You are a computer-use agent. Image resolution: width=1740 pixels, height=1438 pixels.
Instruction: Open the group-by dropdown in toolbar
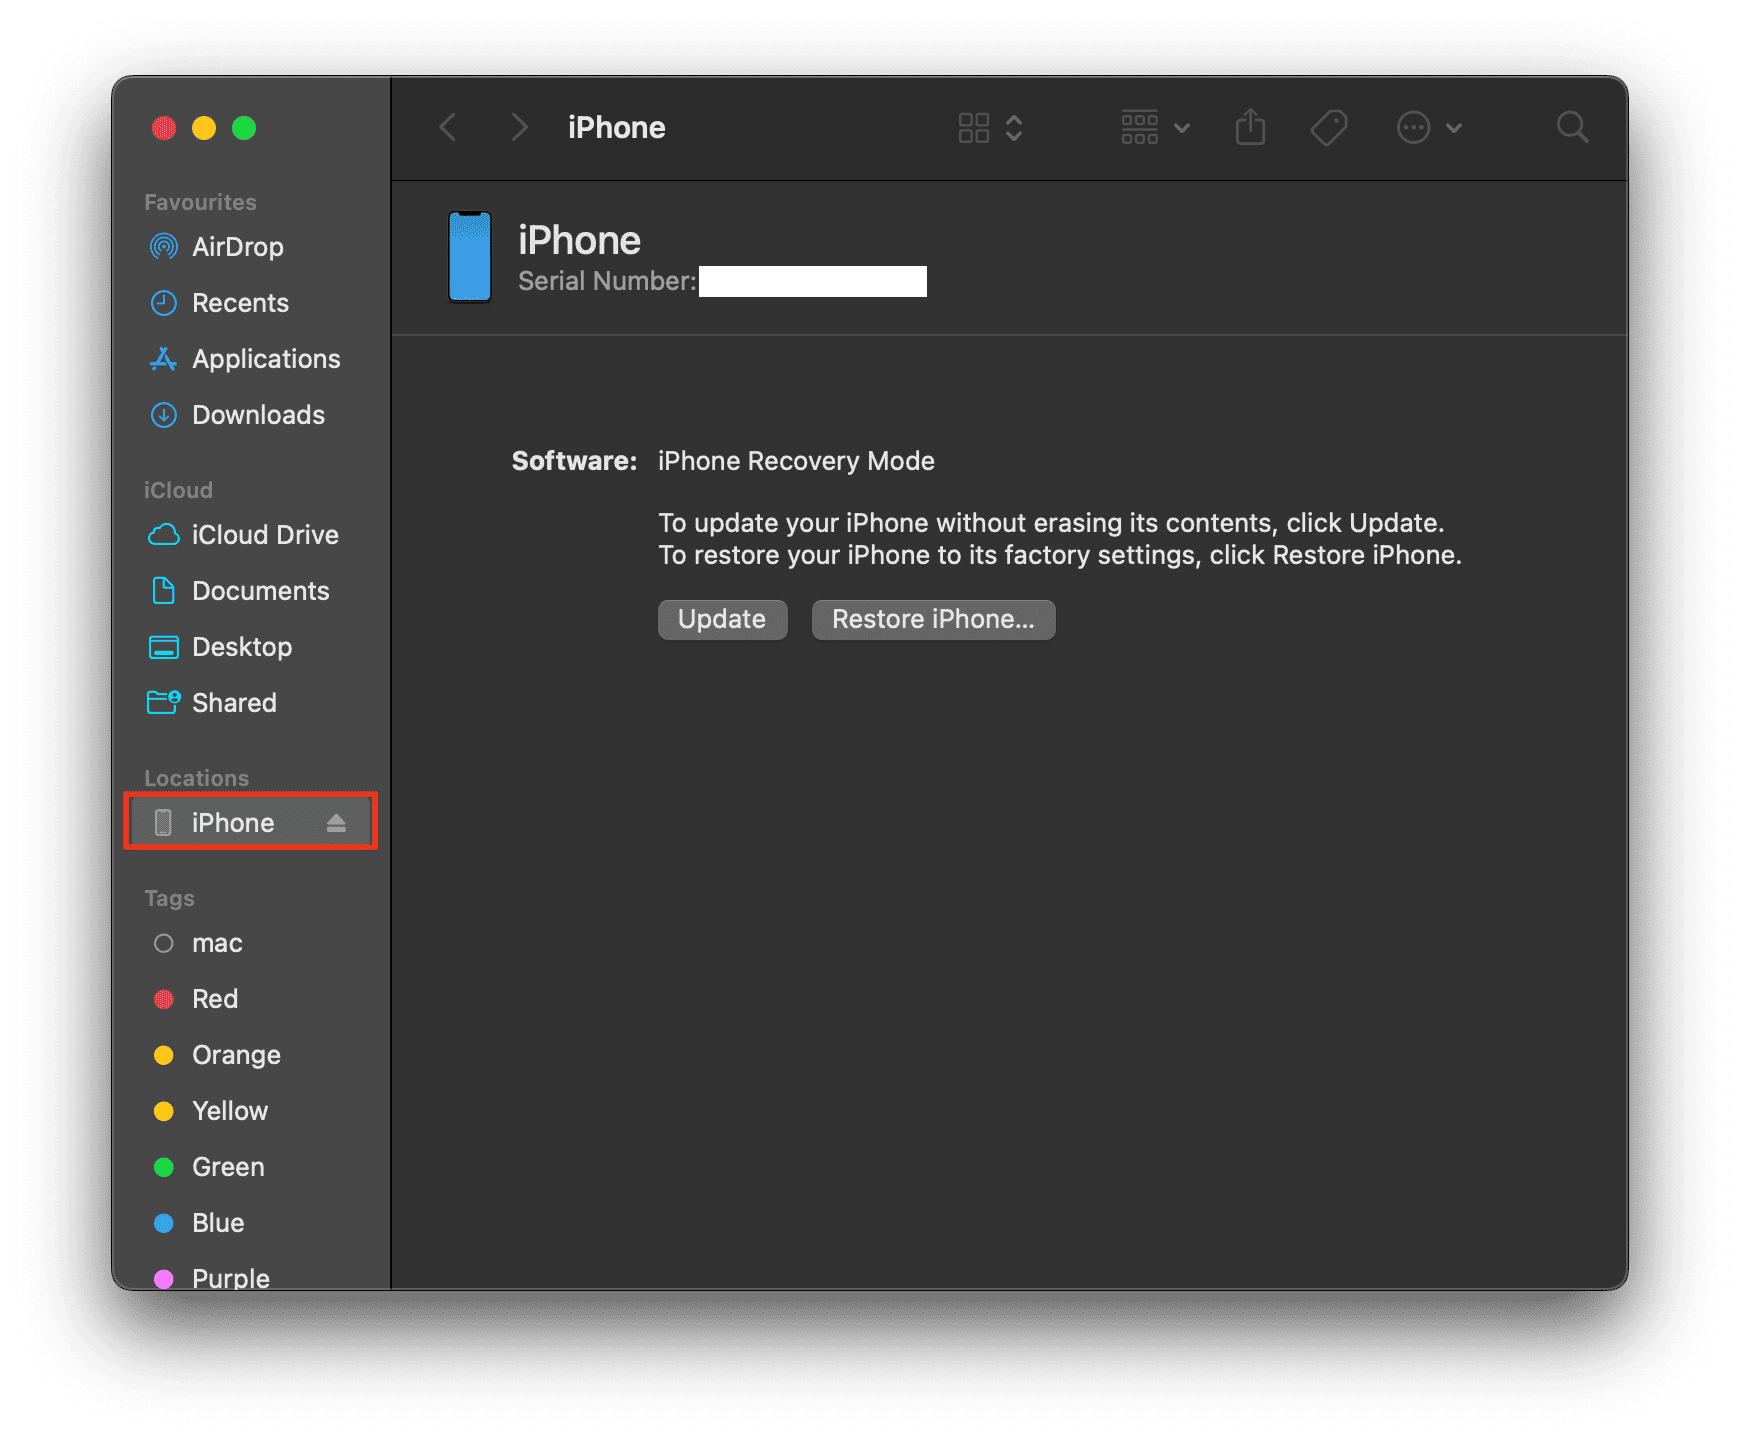tap(1155, 128)
